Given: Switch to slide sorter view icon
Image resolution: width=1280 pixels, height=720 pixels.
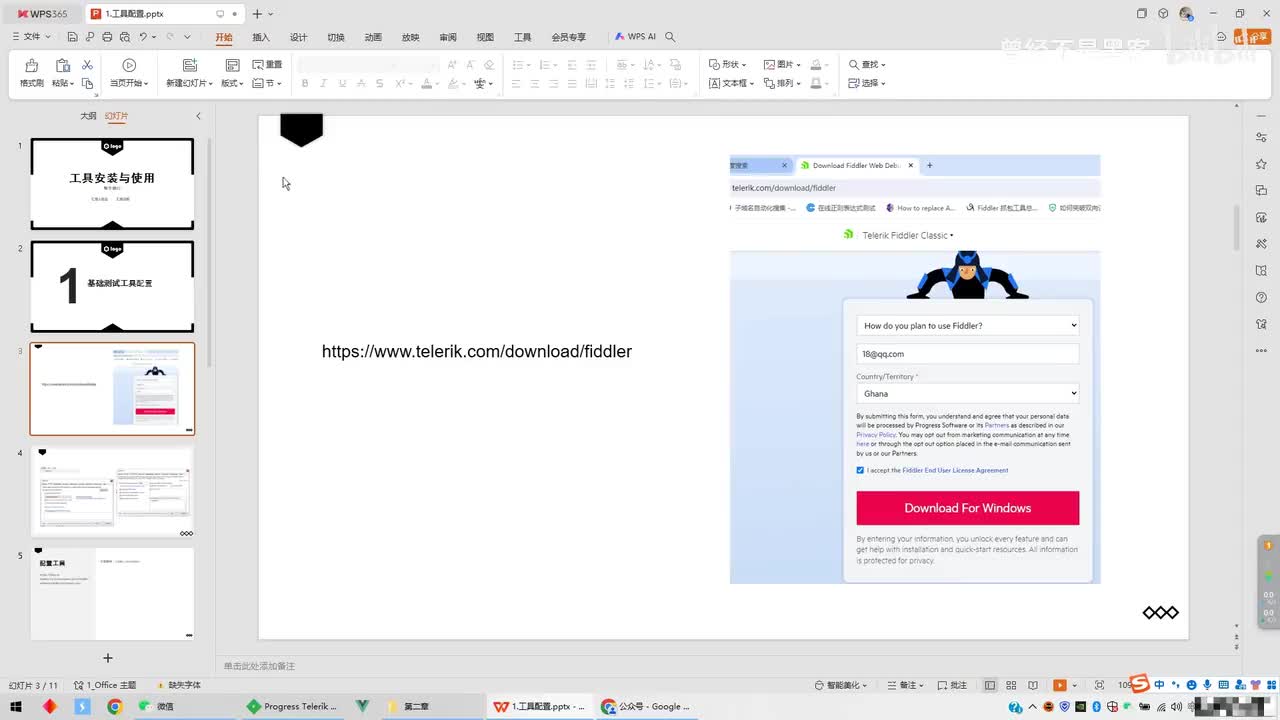Looking at the screenshot, I should click(x=1010, y=685).
